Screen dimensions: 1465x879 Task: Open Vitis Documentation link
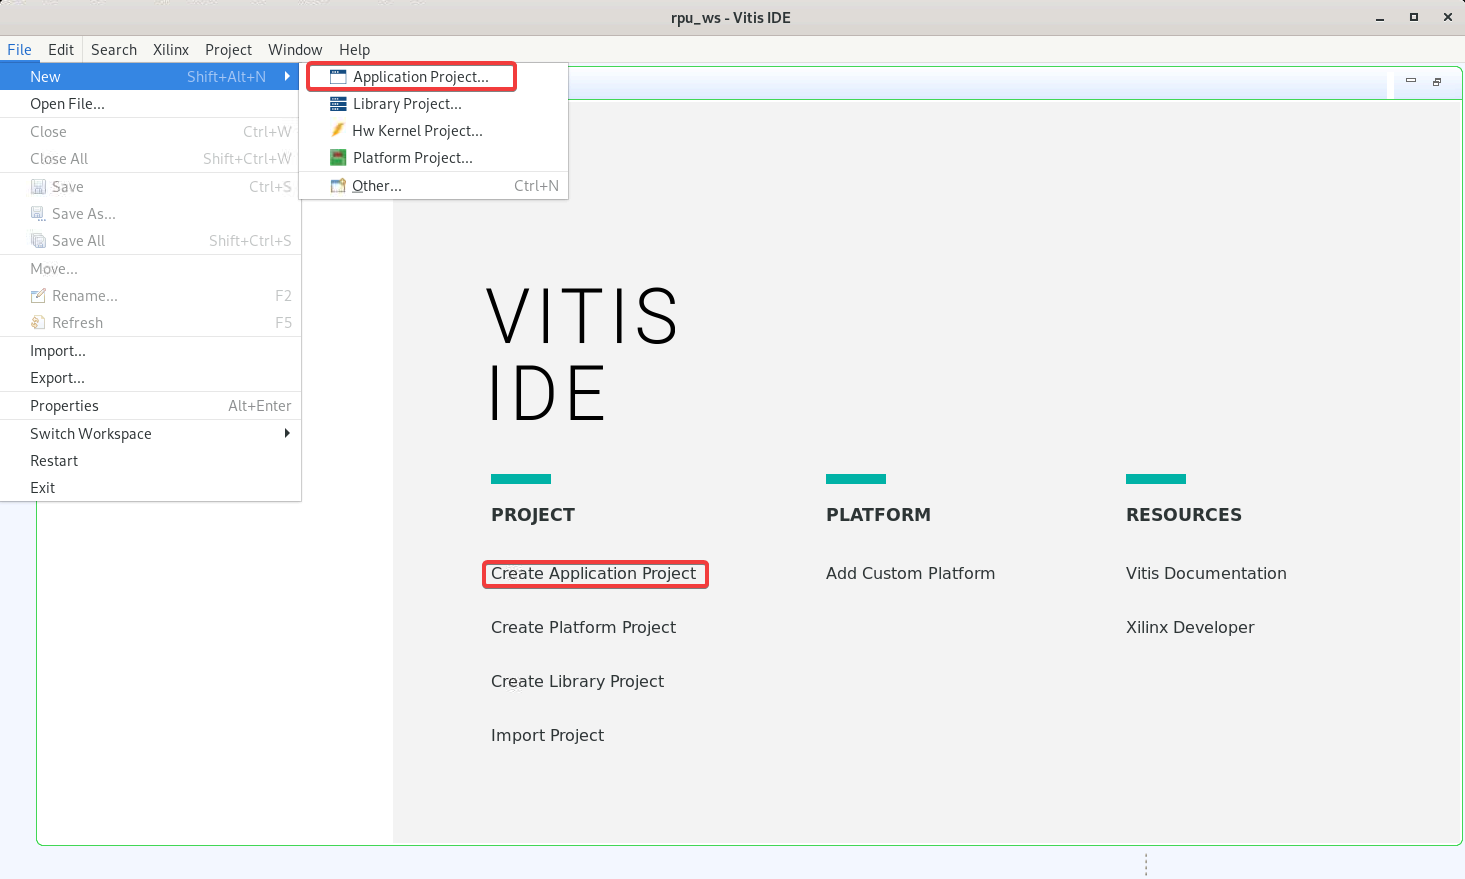(x=1206, y=573)
